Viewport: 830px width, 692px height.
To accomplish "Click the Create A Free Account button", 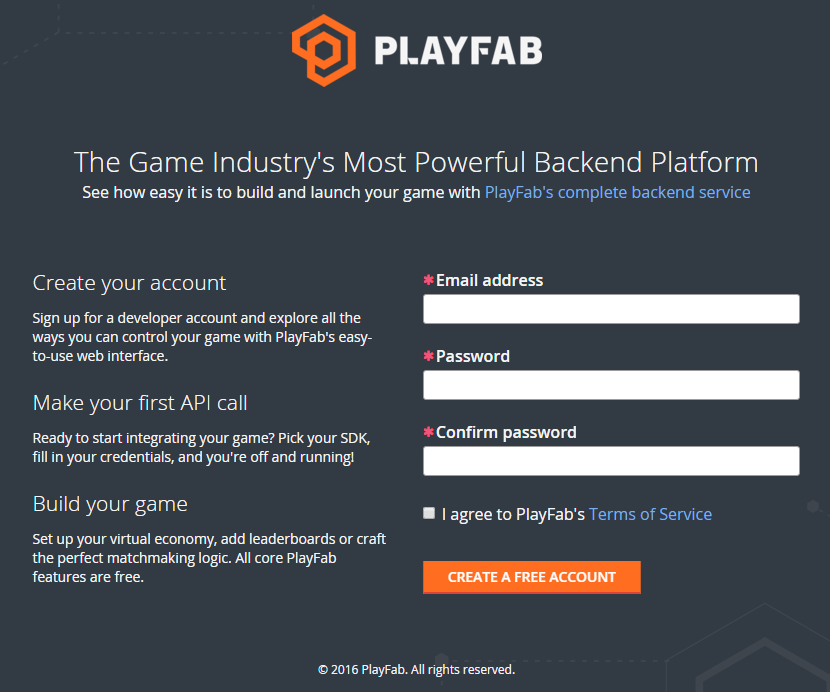I will (531, 577).
